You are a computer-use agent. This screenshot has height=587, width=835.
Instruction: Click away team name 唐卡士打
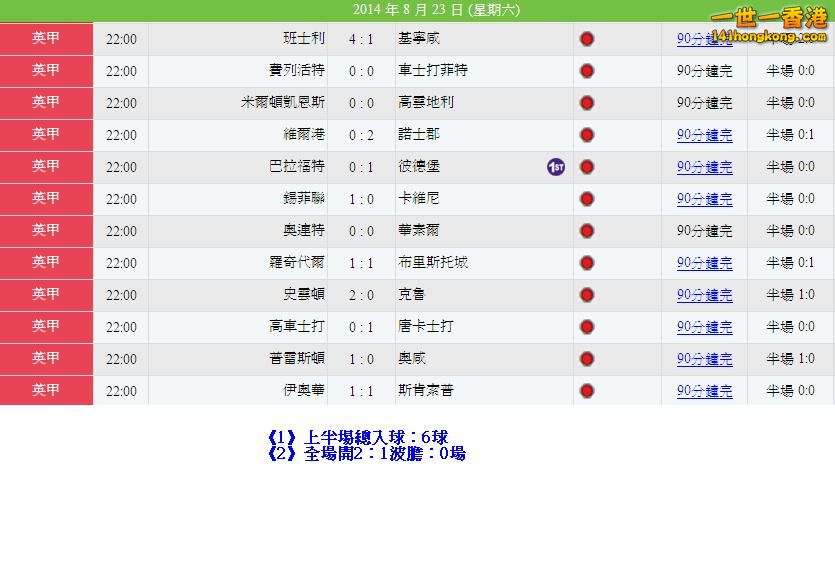[426, 326]
